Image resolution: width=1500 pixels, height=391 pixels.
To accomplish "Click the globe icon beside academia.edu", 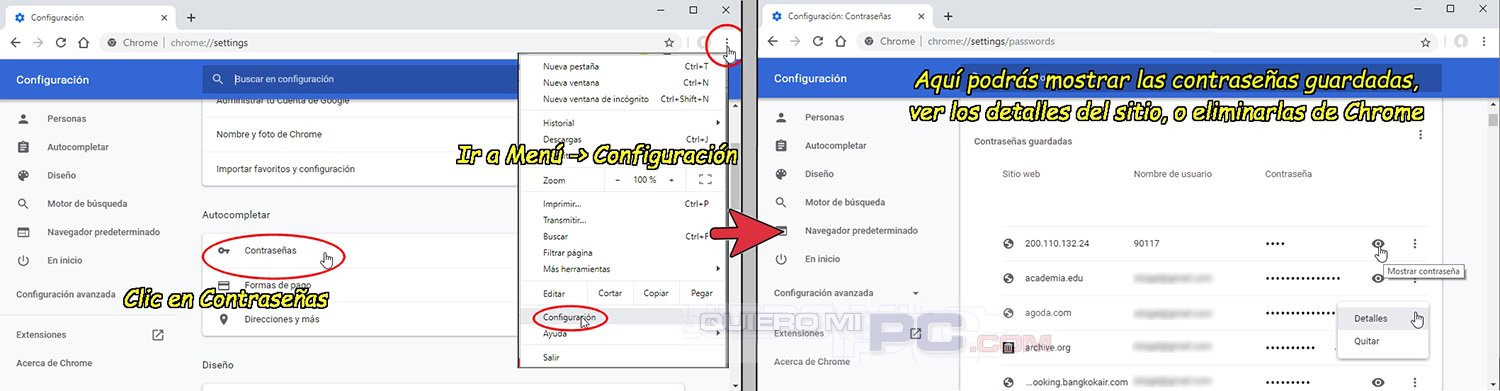I will tap(1008, 278).
